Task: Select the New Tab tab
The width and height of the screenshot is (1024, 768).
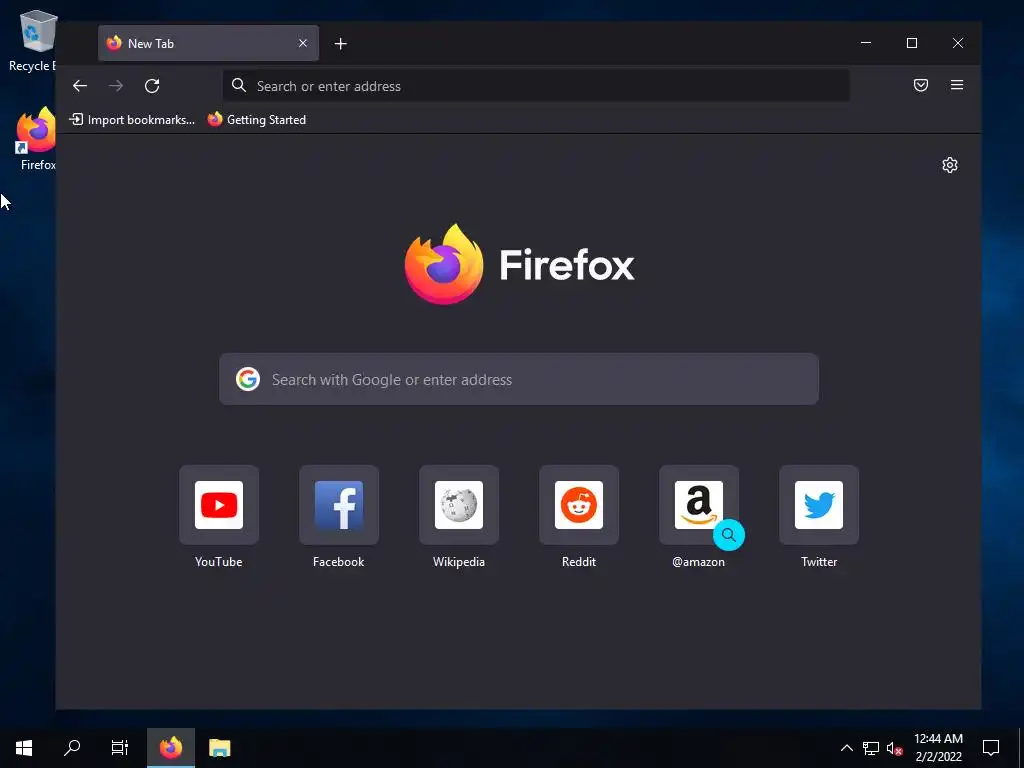Action: [x=208, y=43]
